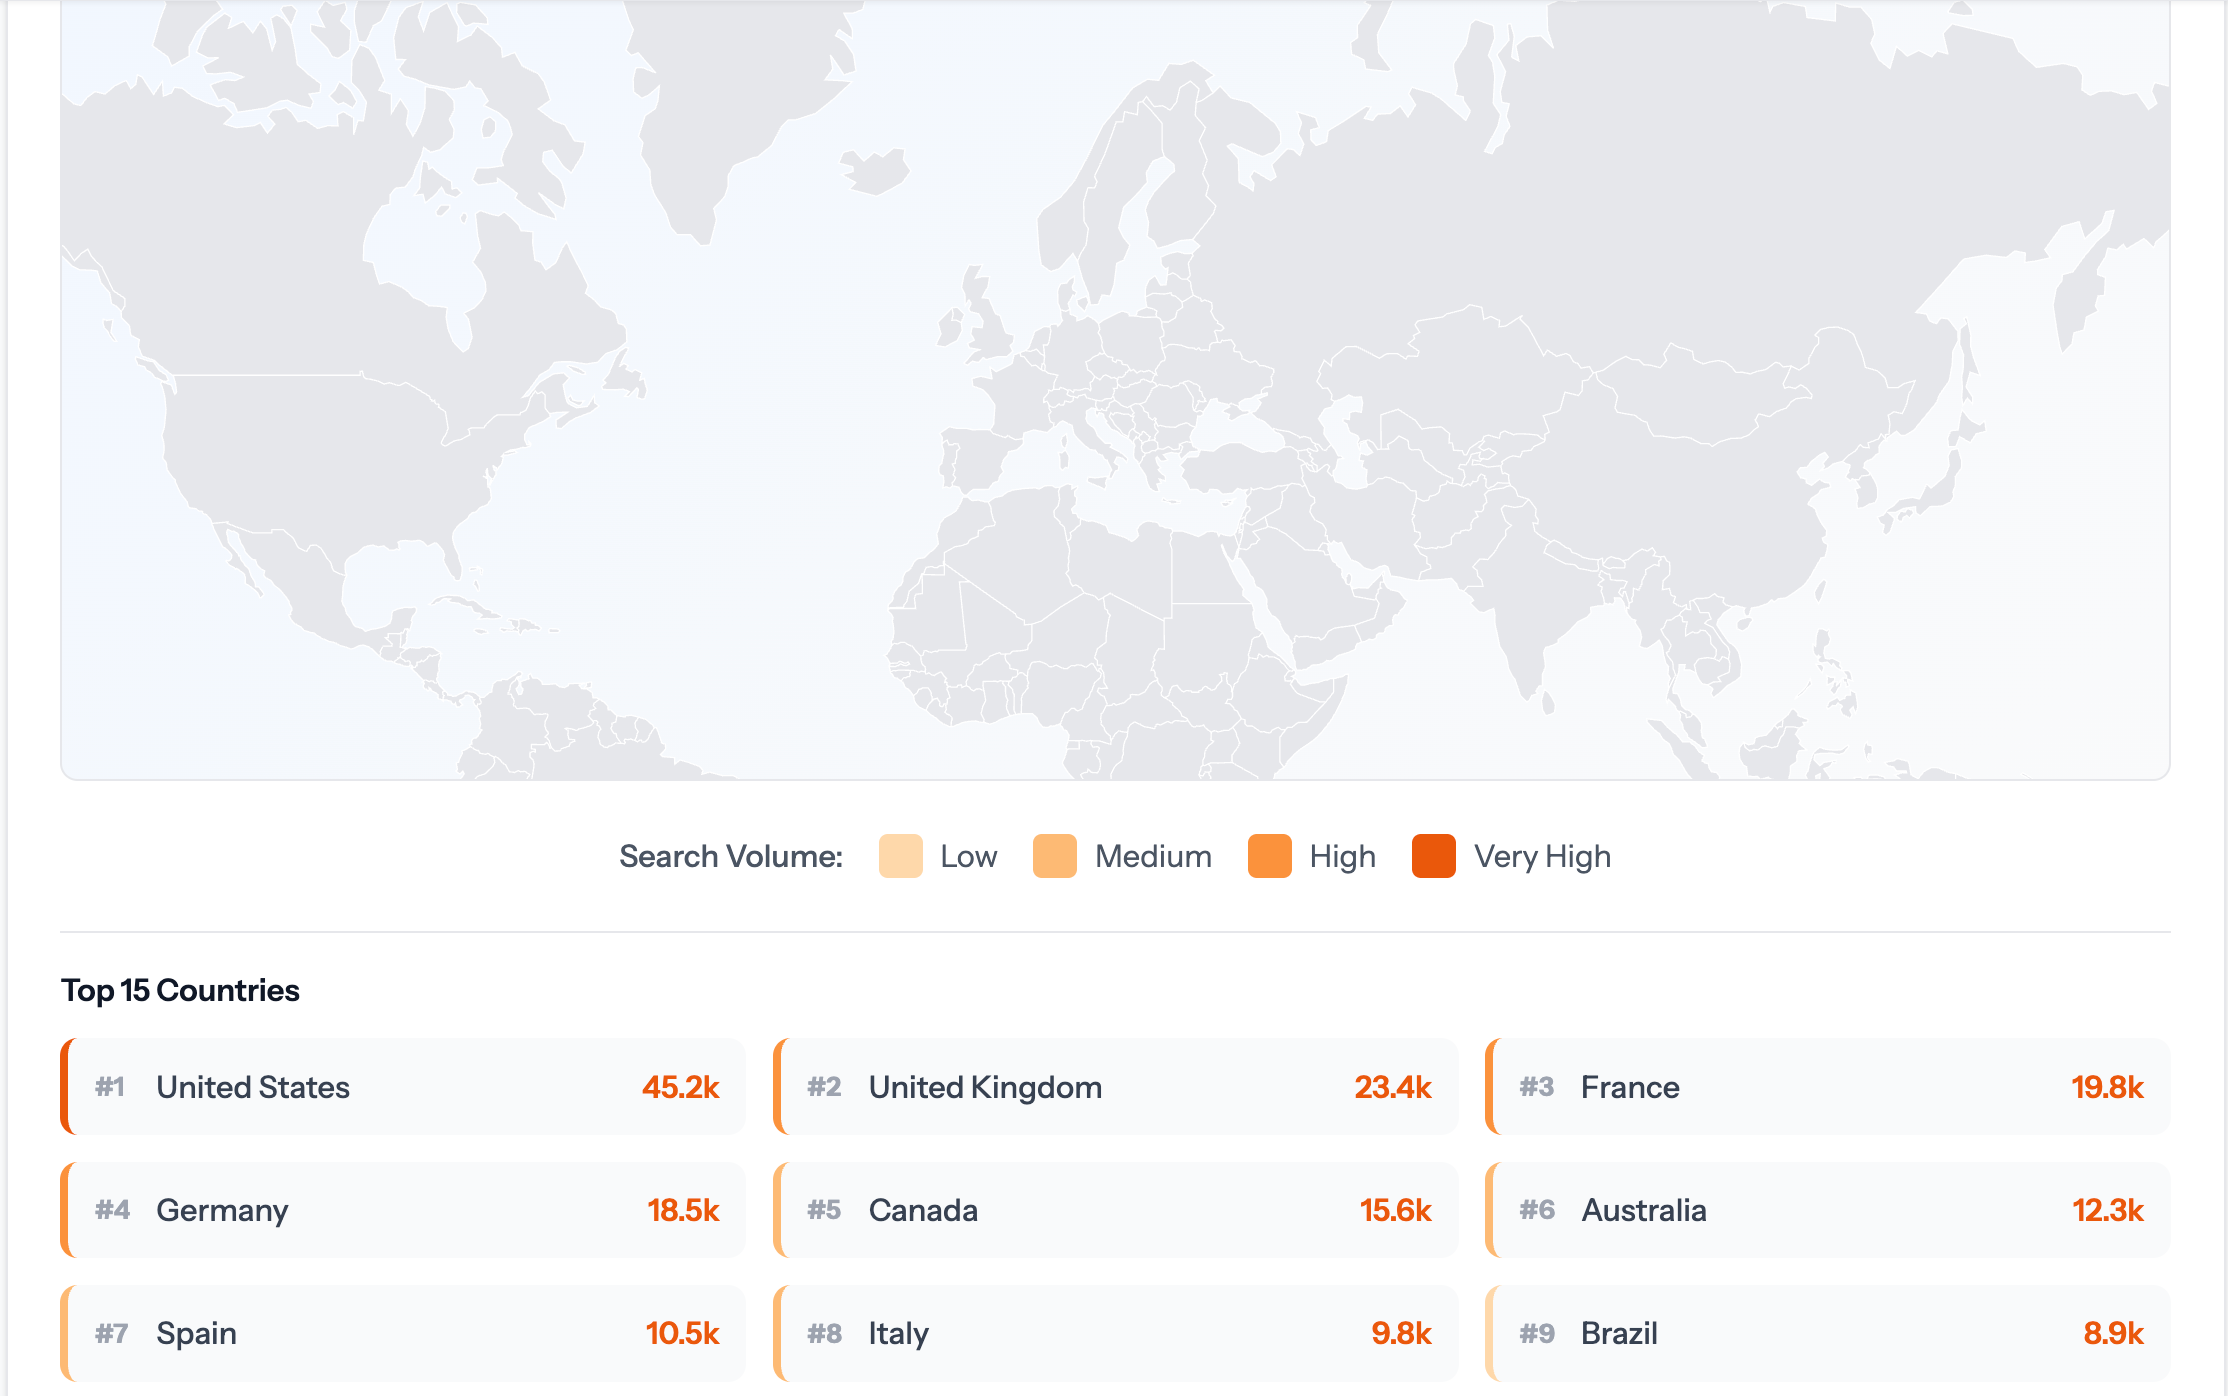Select Iceland on the world map
This screenshot has height=1396, width=2228.
point(876,172)
